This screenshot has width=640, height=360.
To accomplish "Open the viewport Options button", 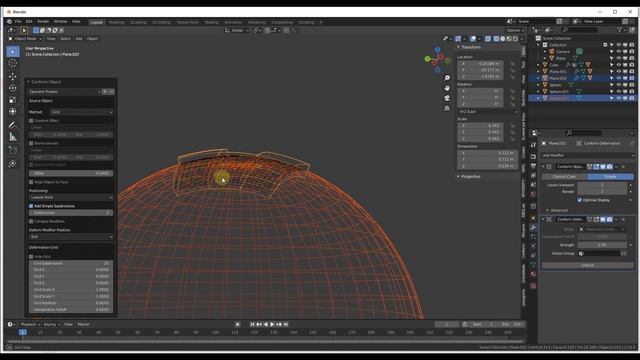I will 514,30.
